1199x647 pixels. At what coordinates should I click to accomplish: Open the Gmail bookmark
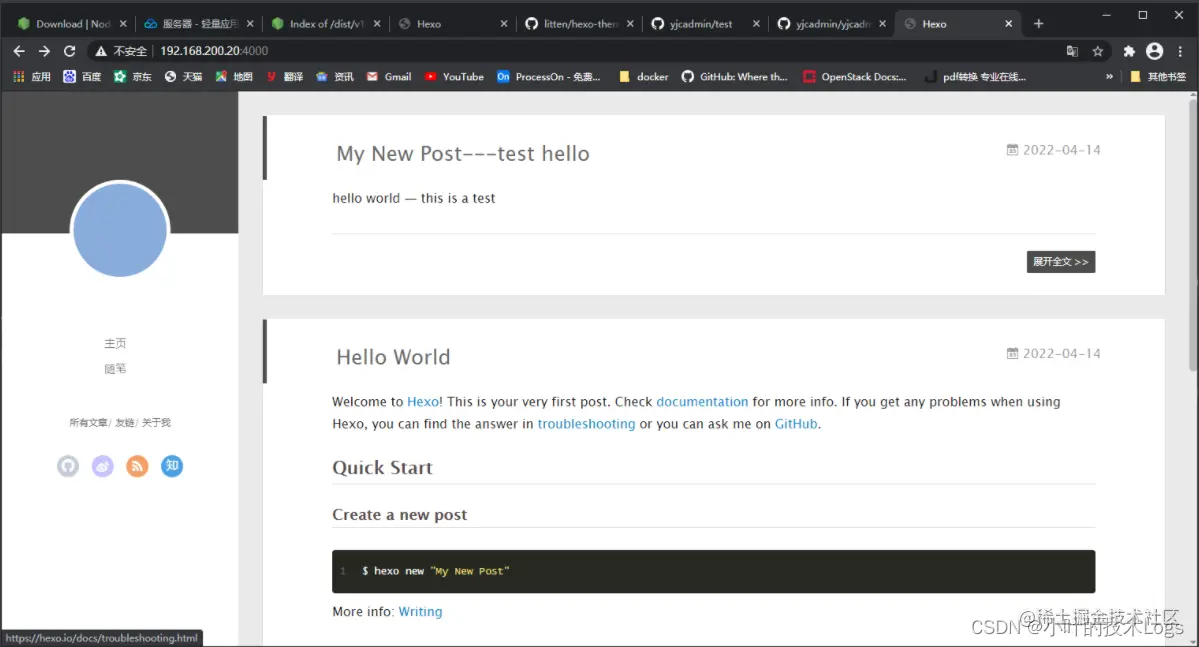point(389,76)
